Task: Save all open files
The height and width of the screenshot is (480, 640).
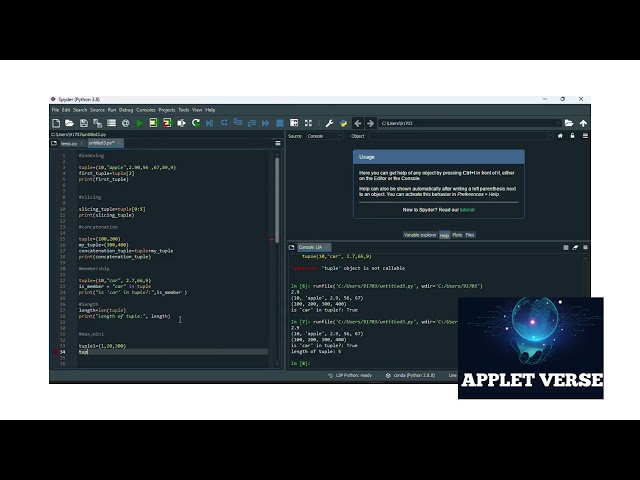Action: pos(98,123)
